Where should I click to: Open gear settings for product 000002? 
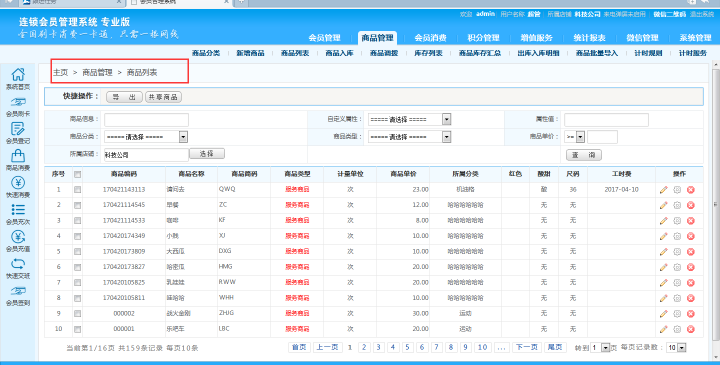tap(677, 314)
